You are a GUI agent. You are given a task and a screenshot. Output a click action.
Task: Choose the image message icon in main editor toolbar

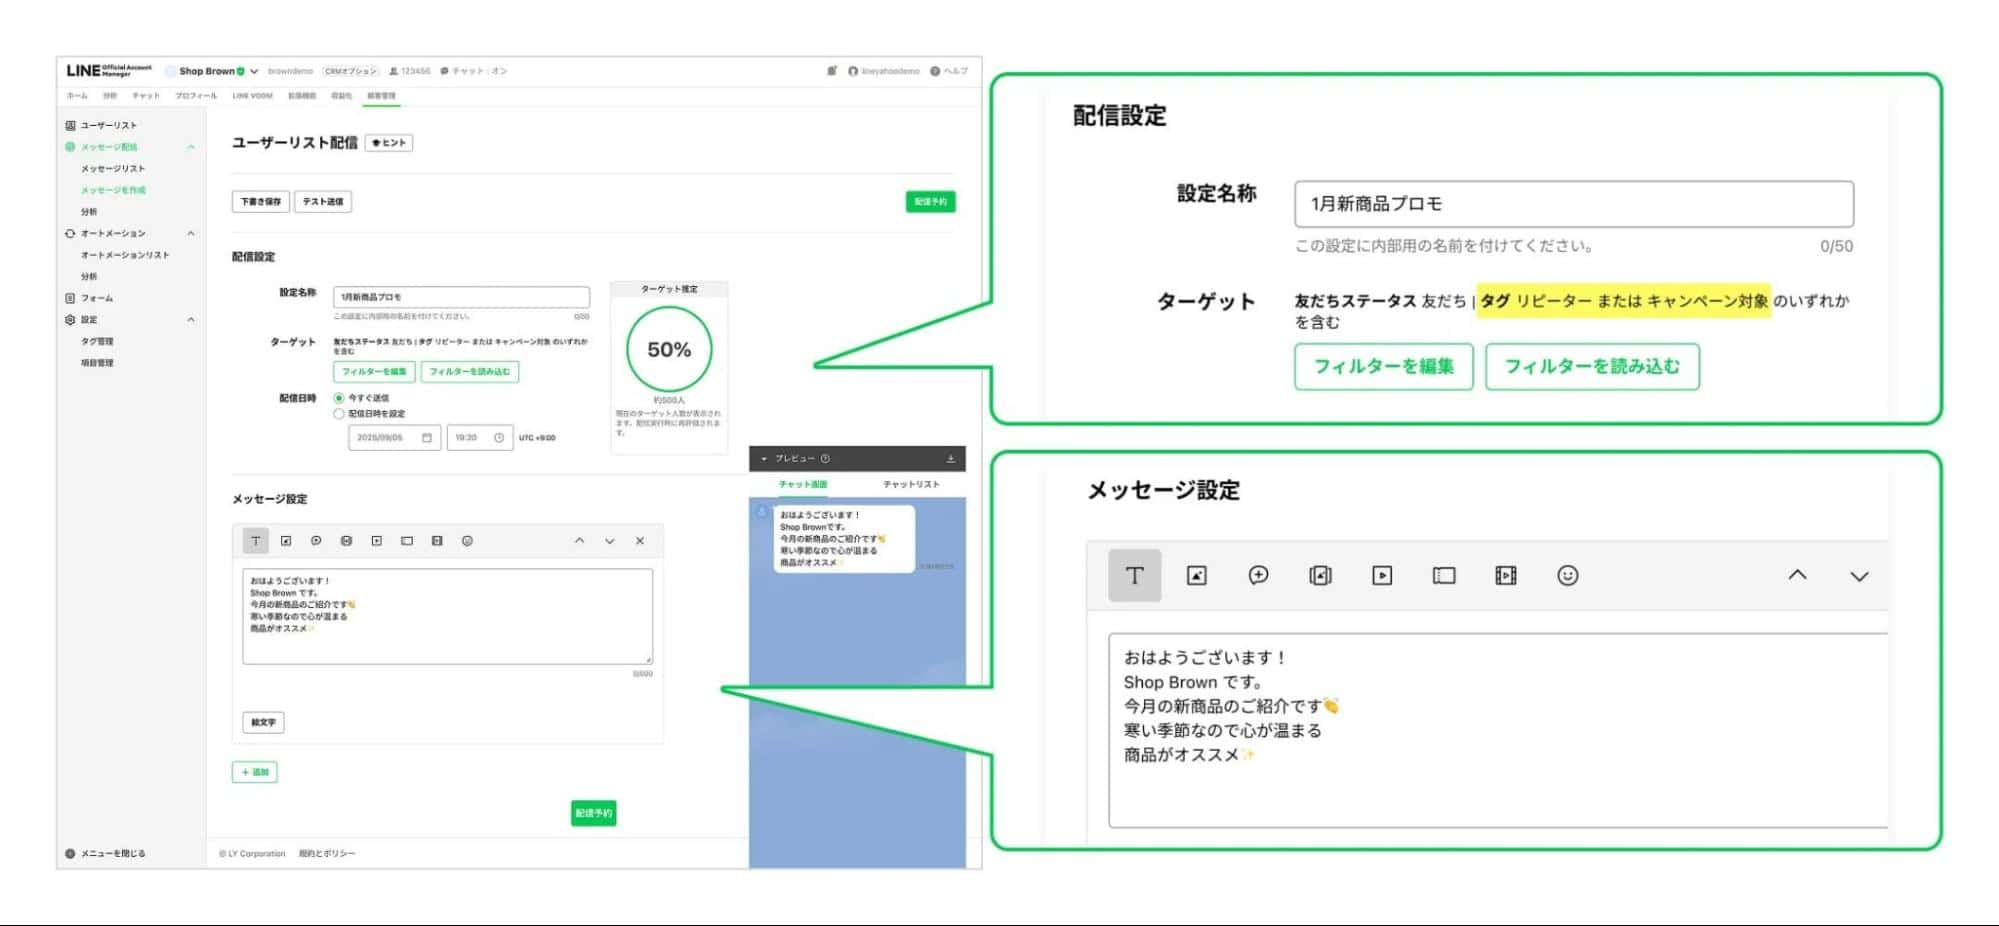(x=286, y=541)
